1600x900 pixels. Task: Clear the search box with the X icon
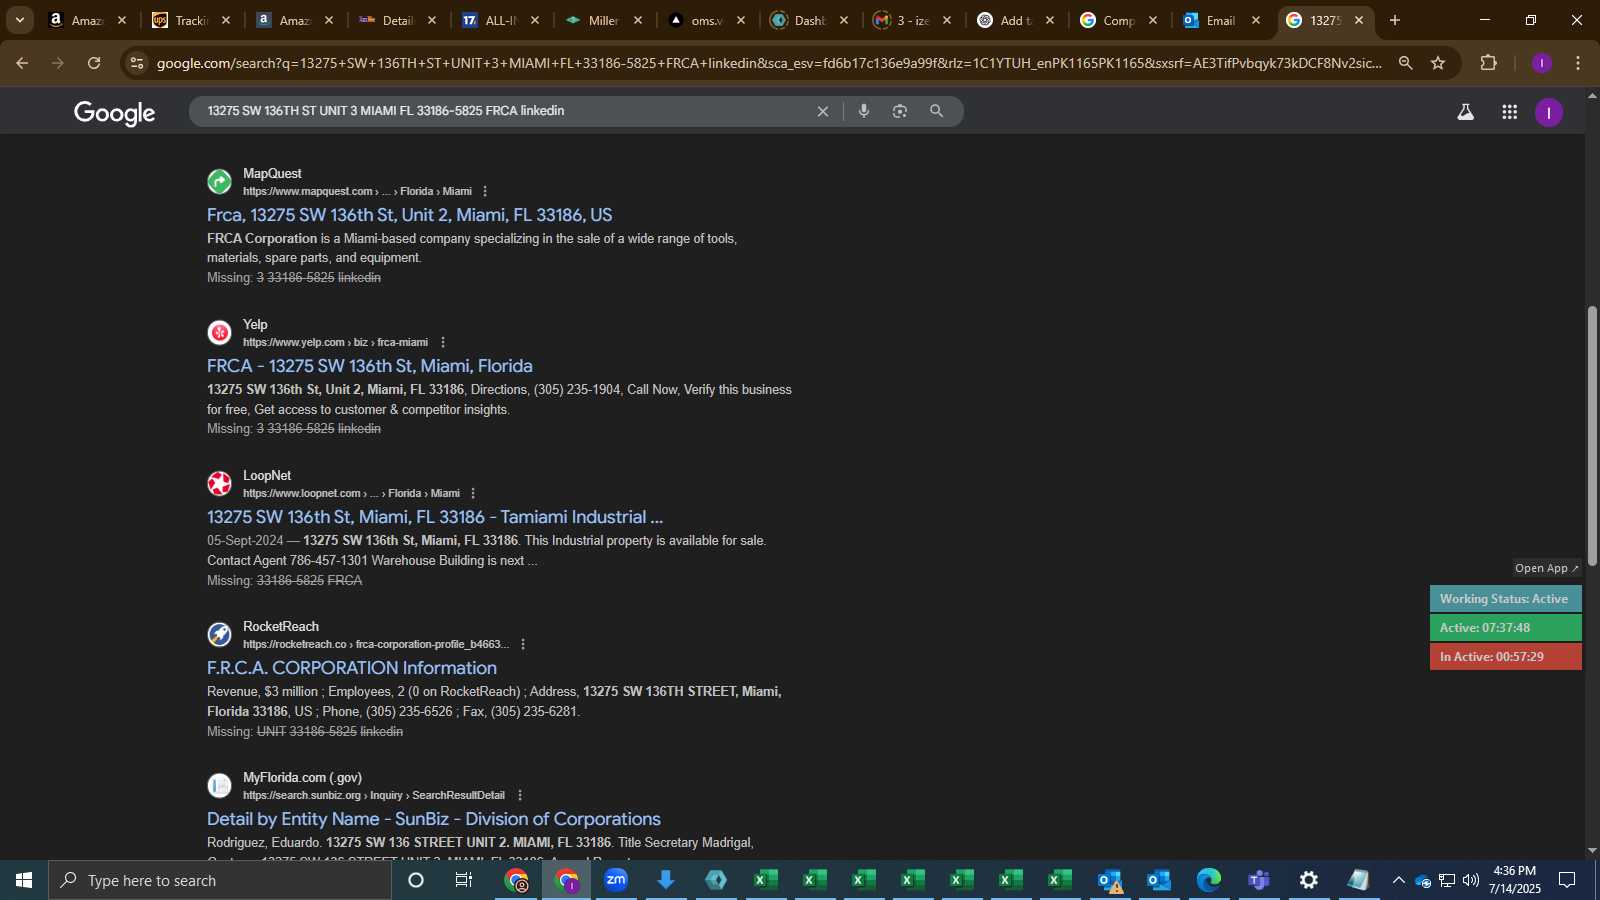[823, 111]
